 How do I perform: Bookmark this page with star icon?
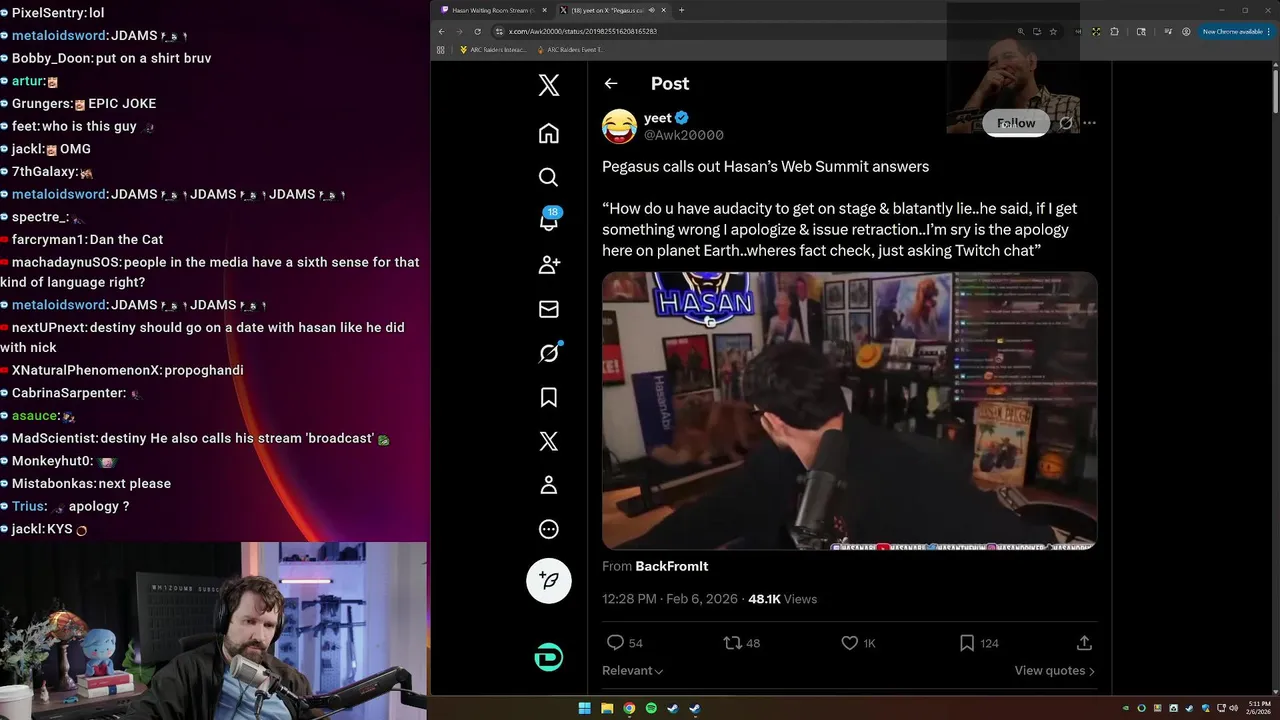tap(1053, 31)
